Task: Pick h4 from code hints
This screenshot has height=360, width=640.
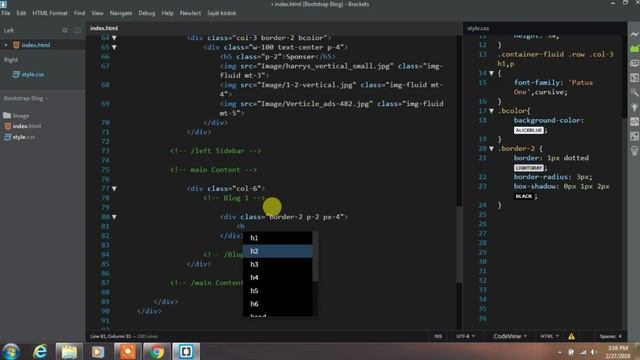Action: click(278, 278)
